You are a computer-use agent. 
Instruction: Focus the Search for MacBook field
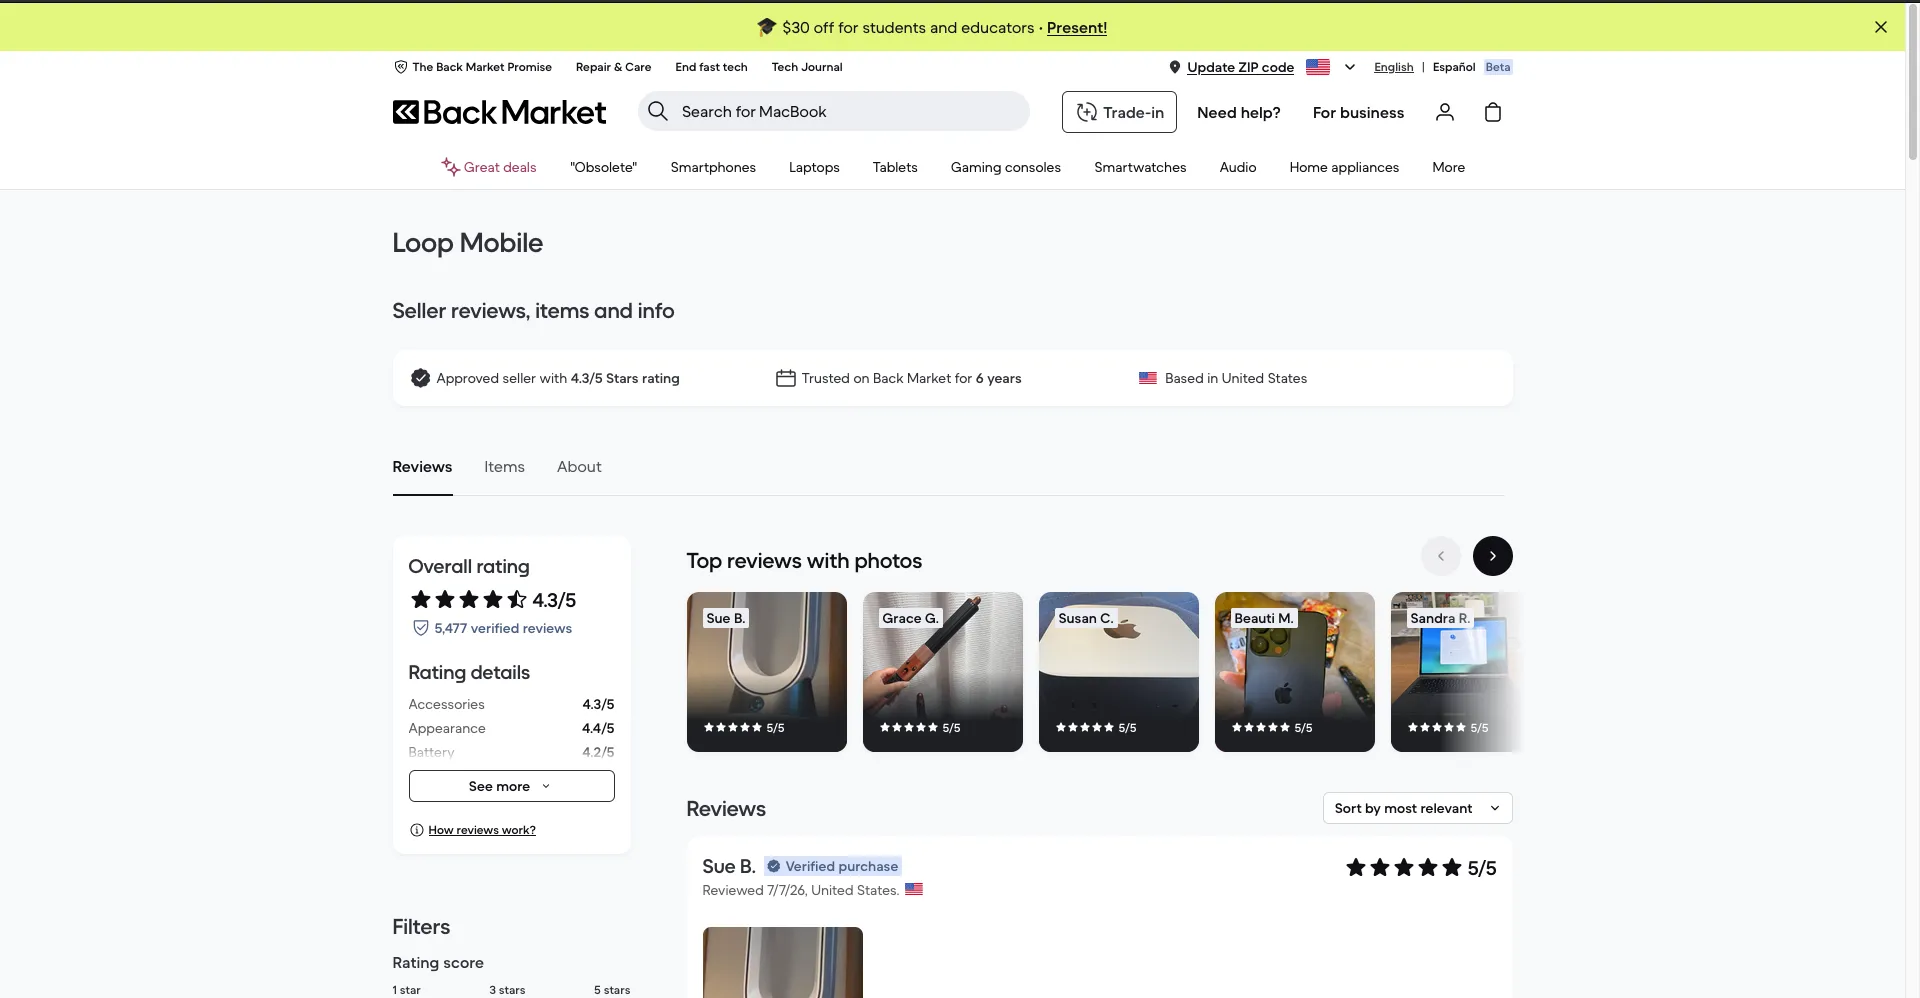834,111
